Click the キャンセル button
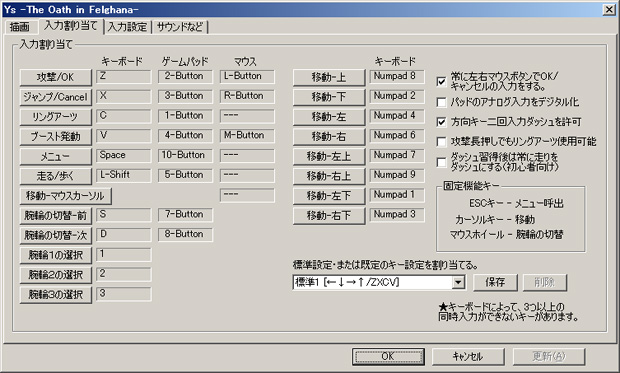Image resolution: width=620 pixels, height=373 pixels. click(x=468, y=356)
